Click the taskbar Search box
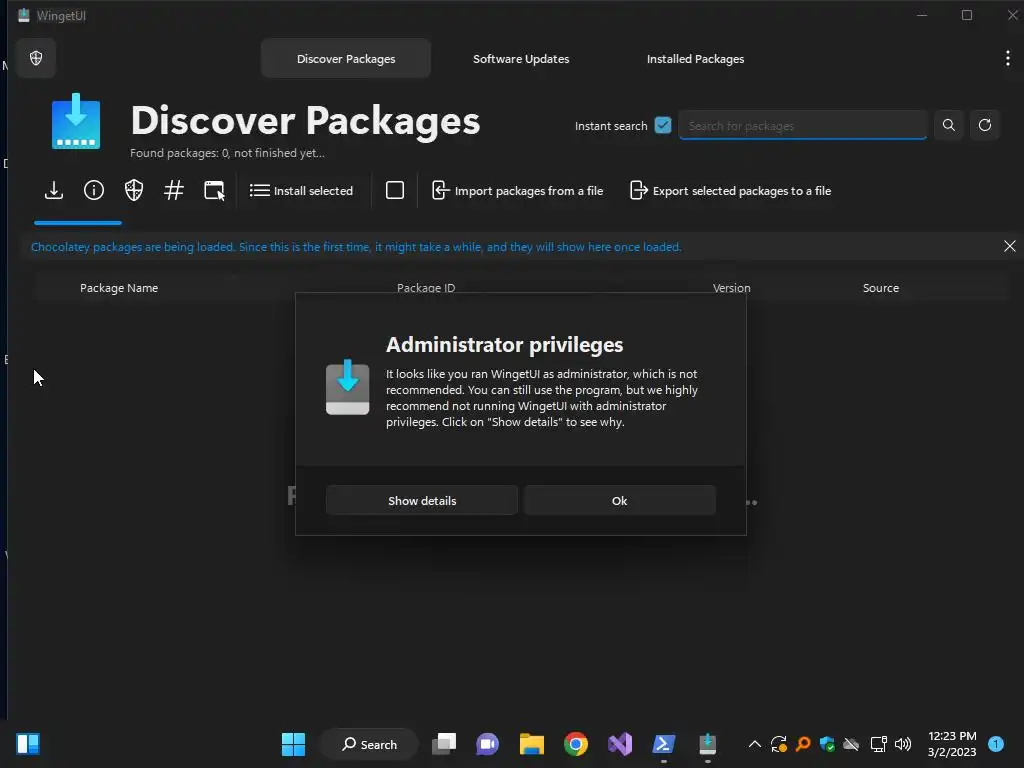1024x768 pixels. [369, 744]
